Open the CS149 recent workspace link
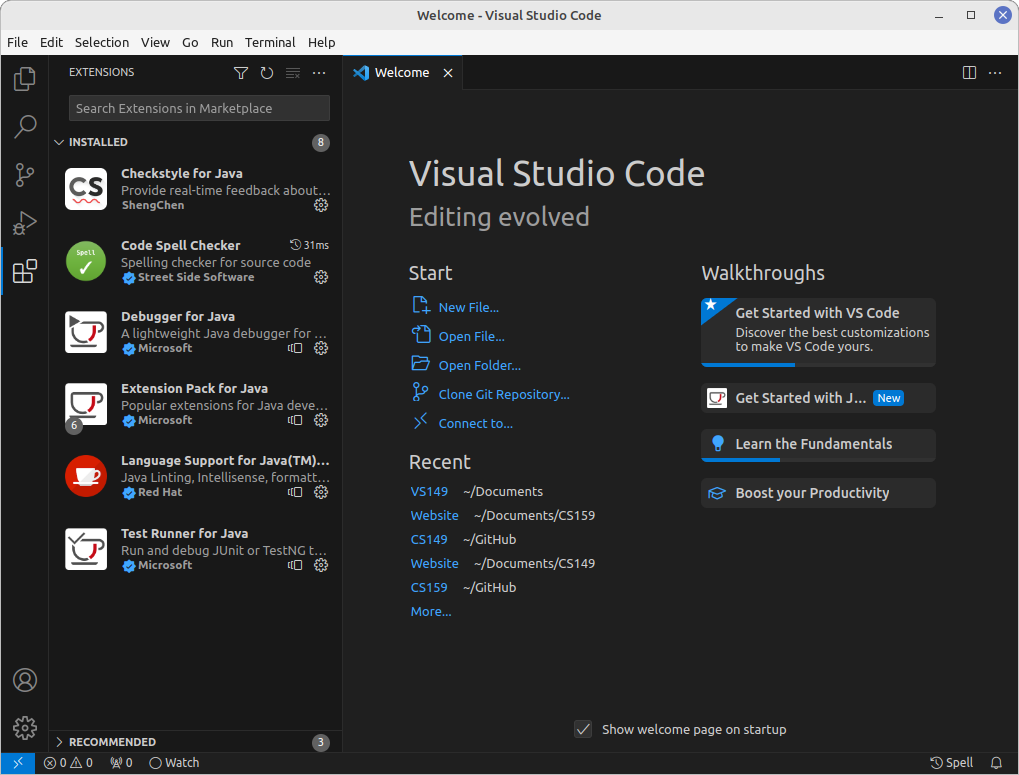Image resolution: width=1019 pixels, height=775 pixels. click(x=428, y=539)
